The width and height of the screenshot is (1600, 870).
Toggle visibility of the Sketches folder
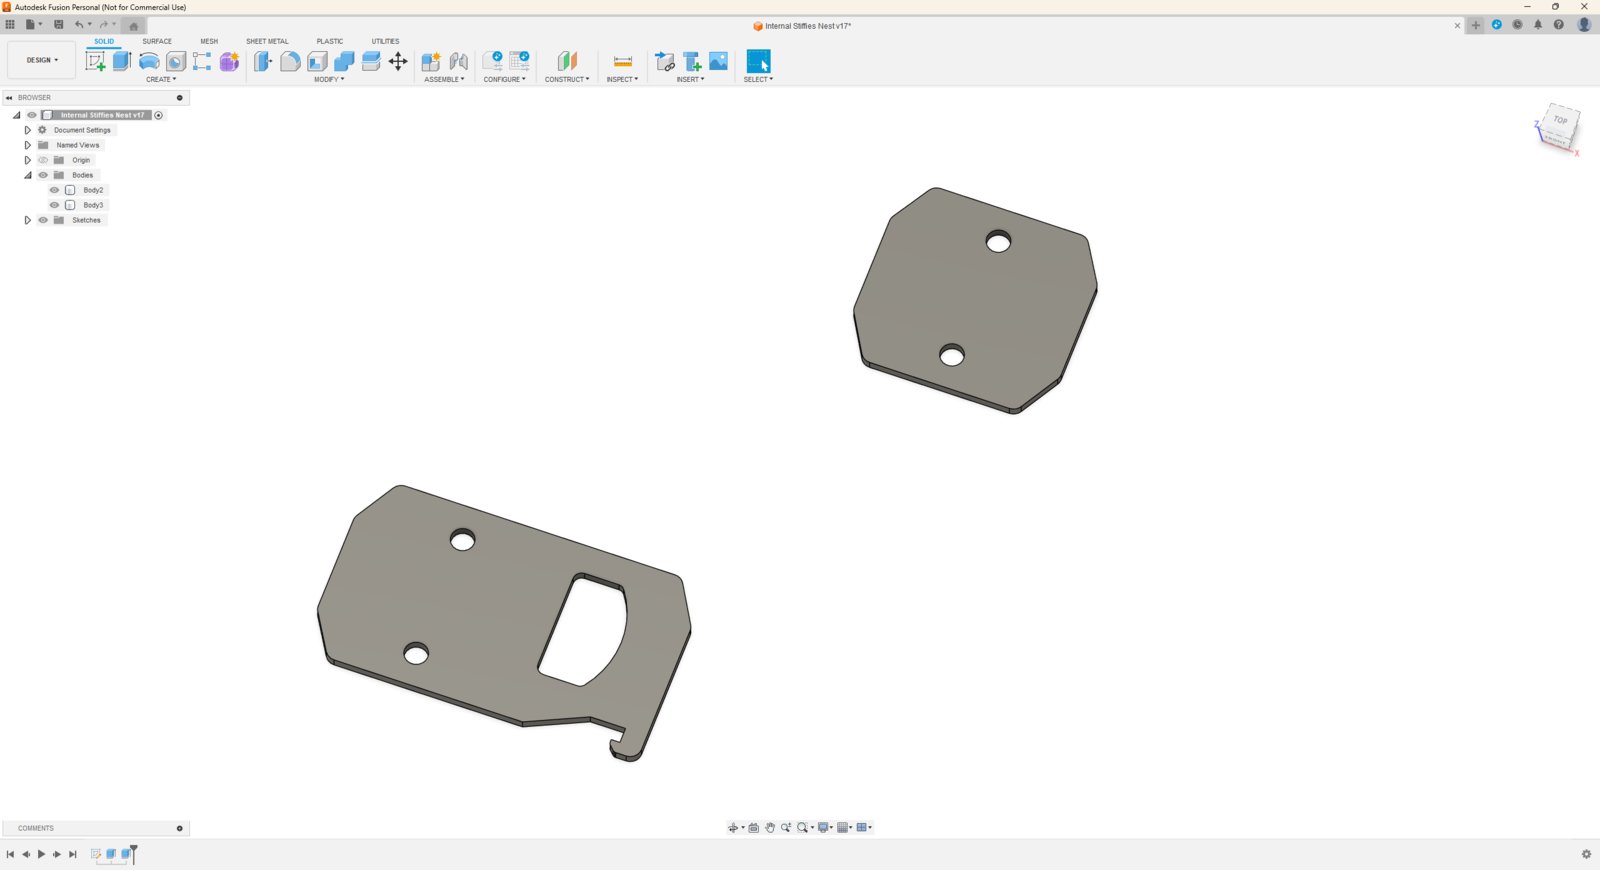[43, 220]
